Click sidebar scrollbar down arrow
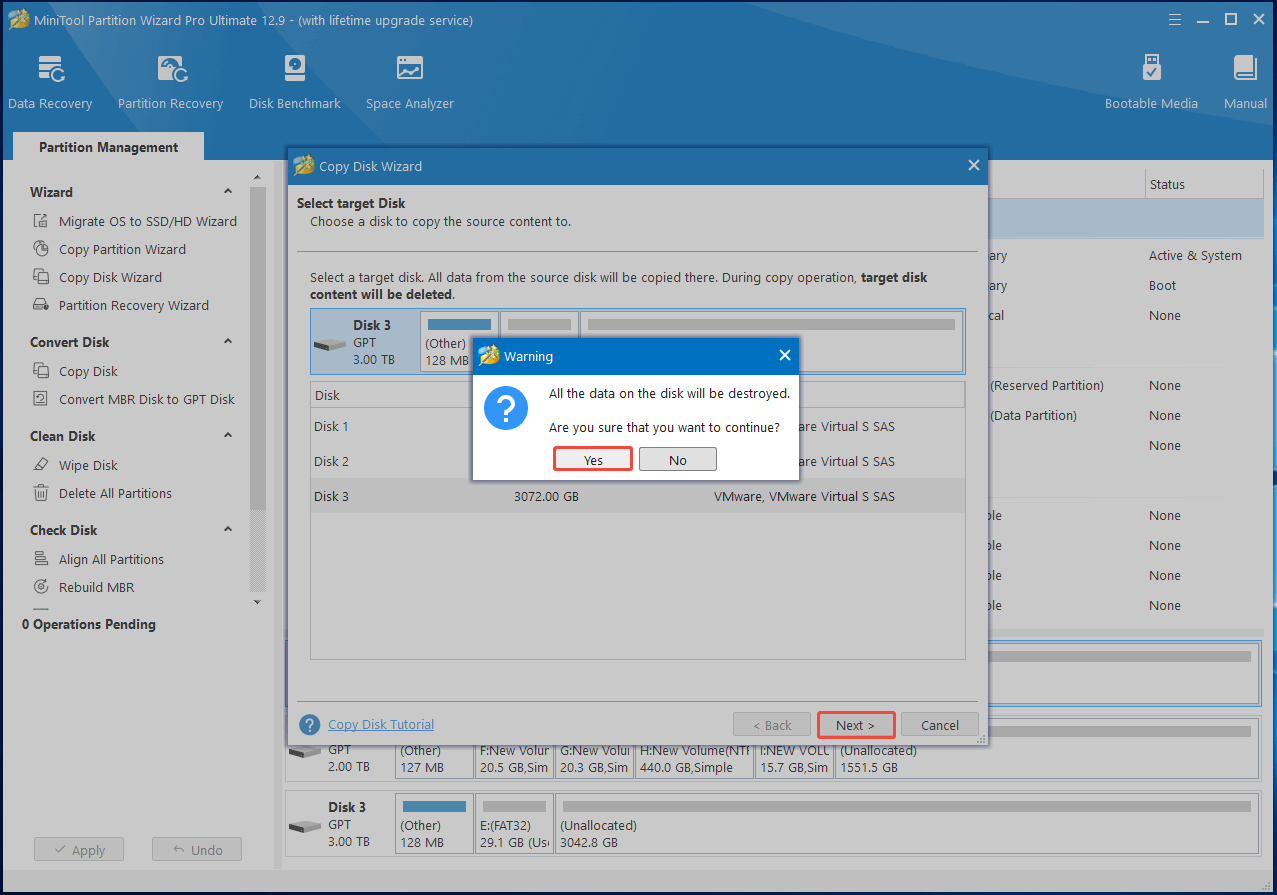This screenshot has height=895, width=1277. 258,602
